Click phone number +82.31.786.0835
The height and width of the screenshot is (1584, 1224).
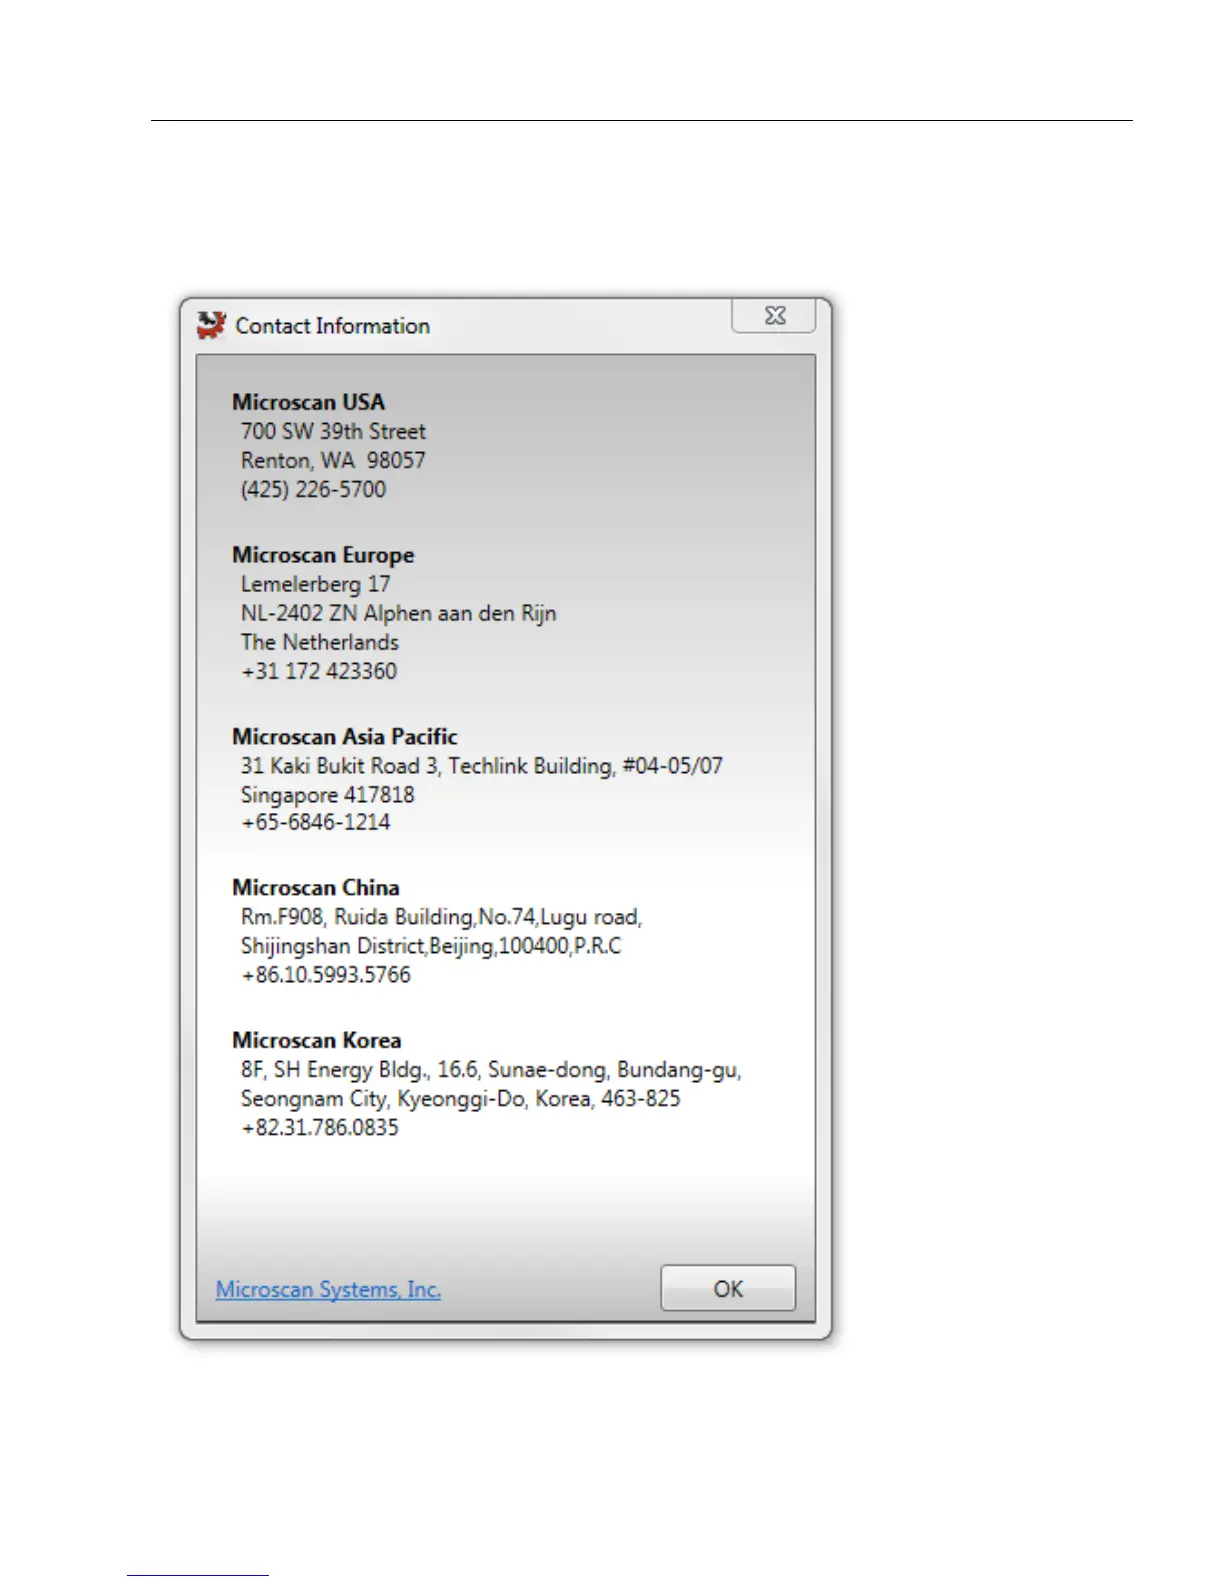pos(320,1128)
